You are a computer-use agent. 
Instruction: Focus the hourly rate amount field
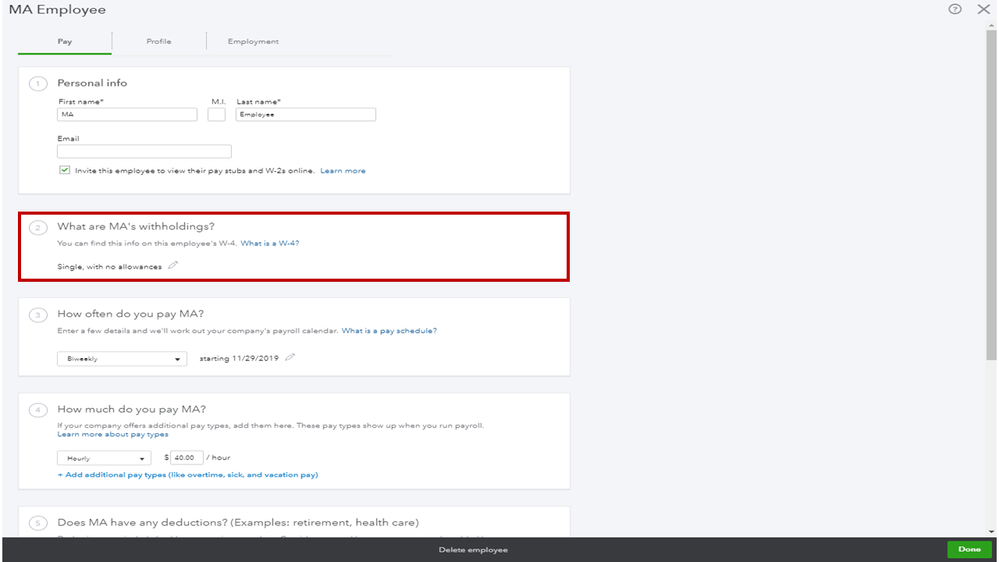coord(187,458)
